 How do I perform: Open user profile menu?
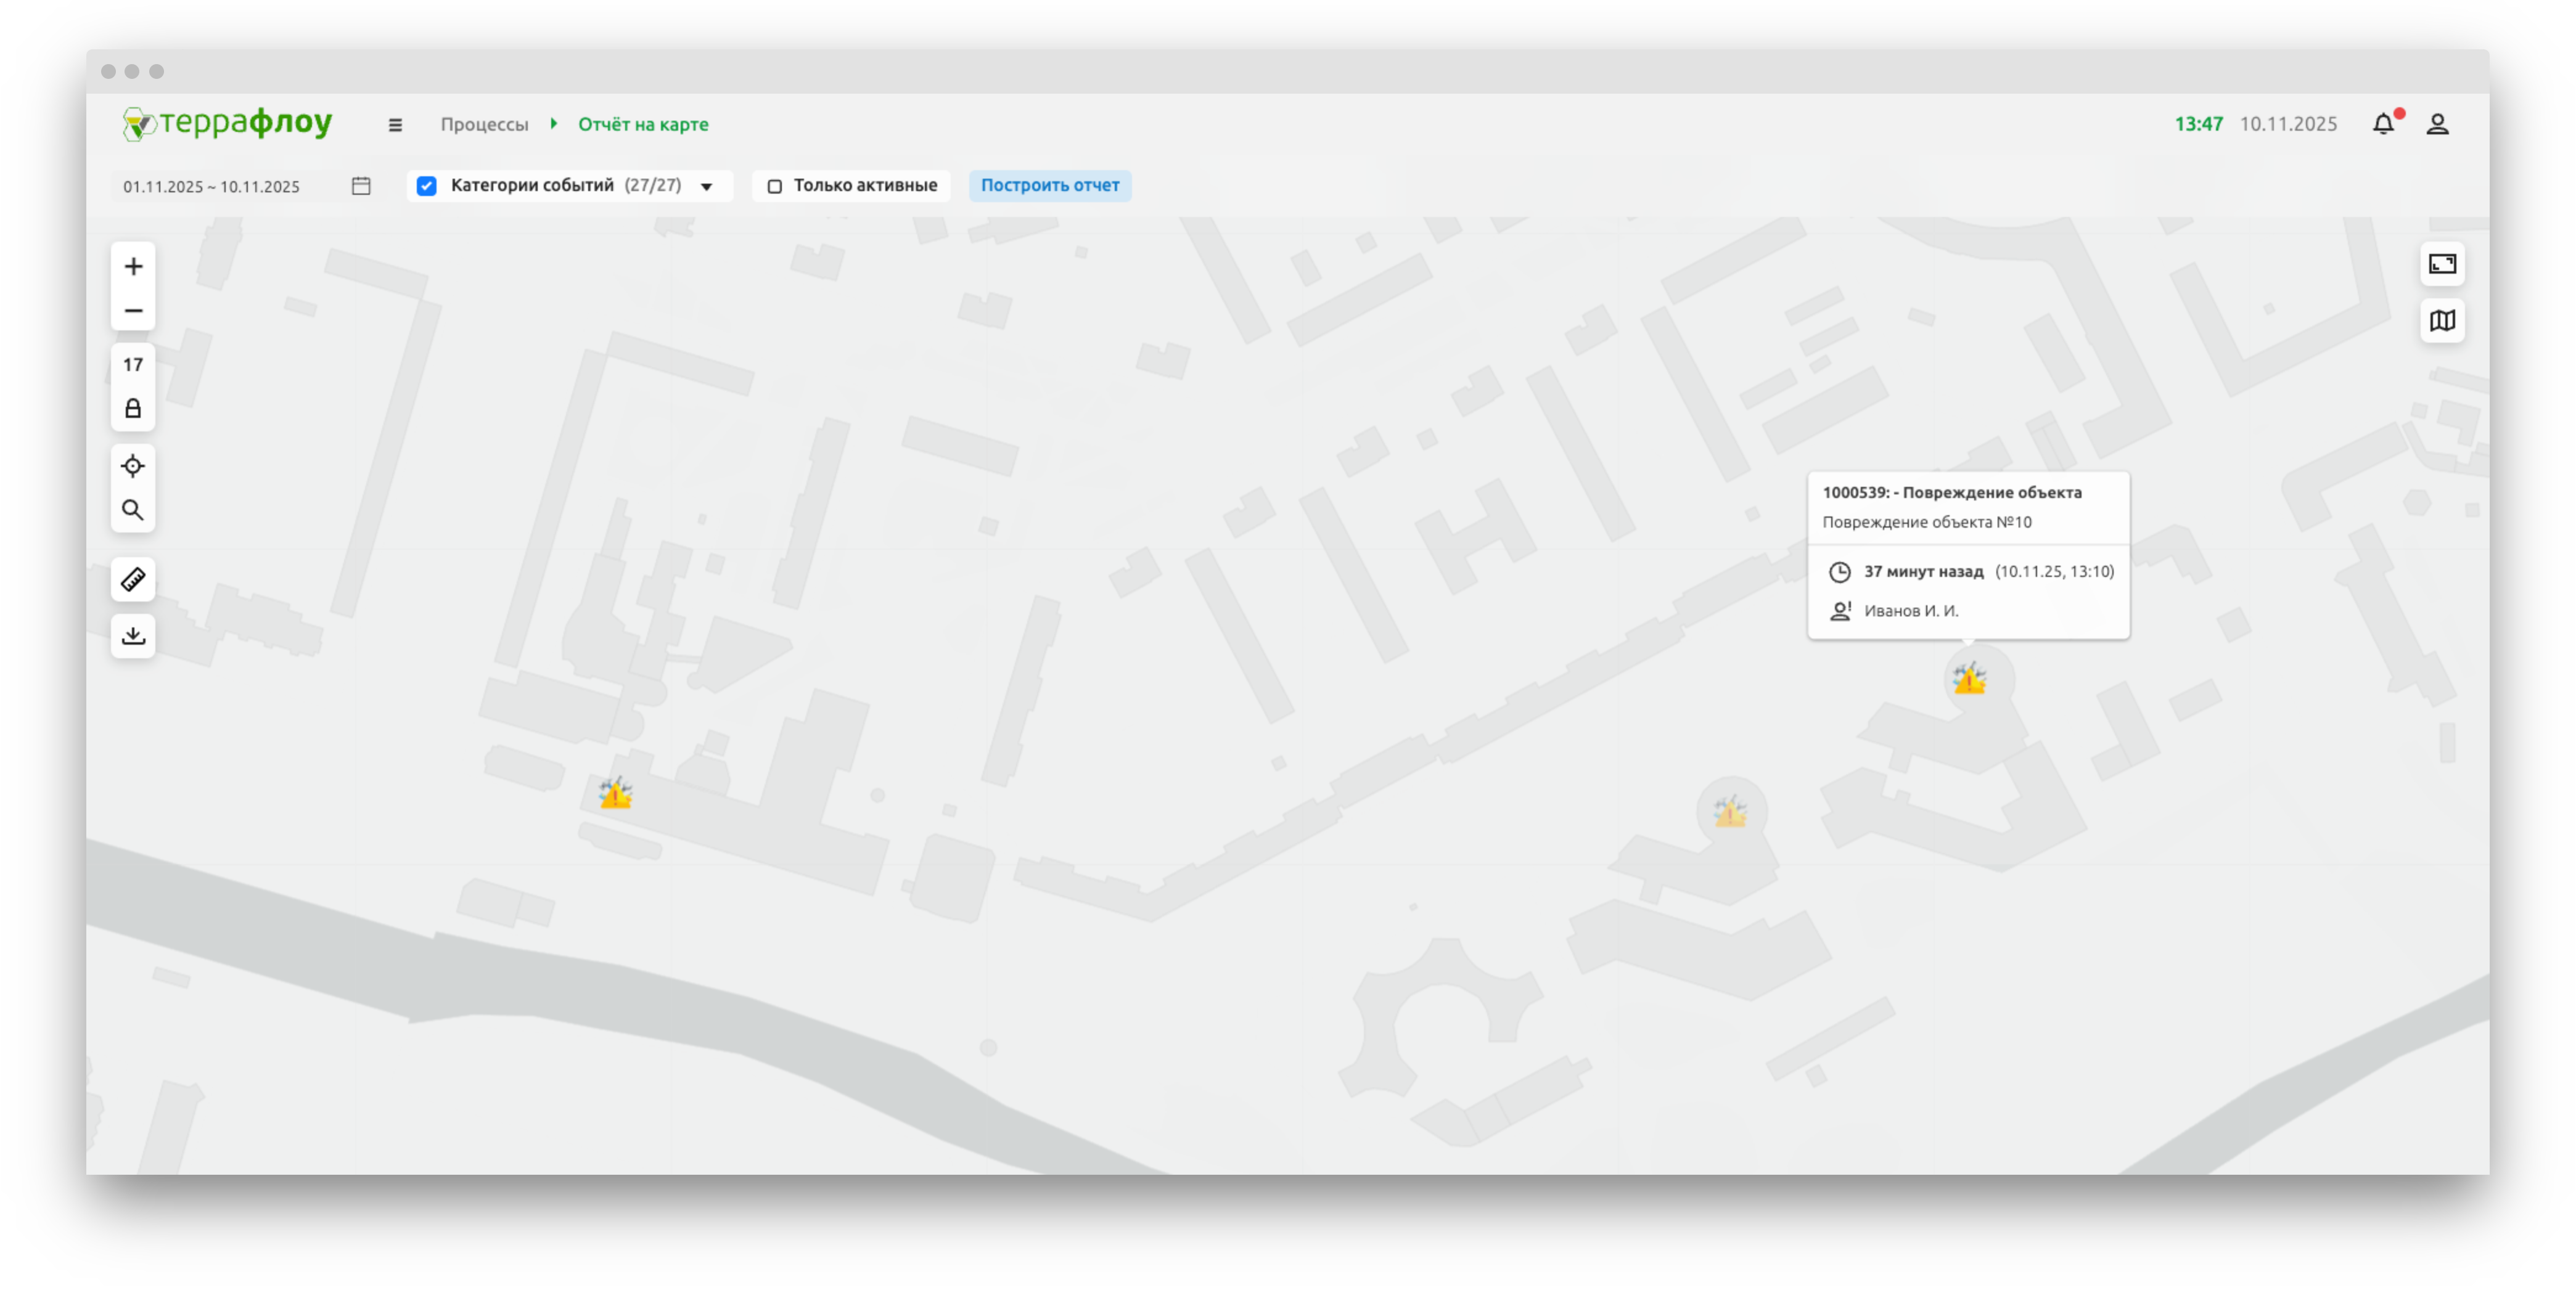pyautogui.click(x=2437, y=124)
